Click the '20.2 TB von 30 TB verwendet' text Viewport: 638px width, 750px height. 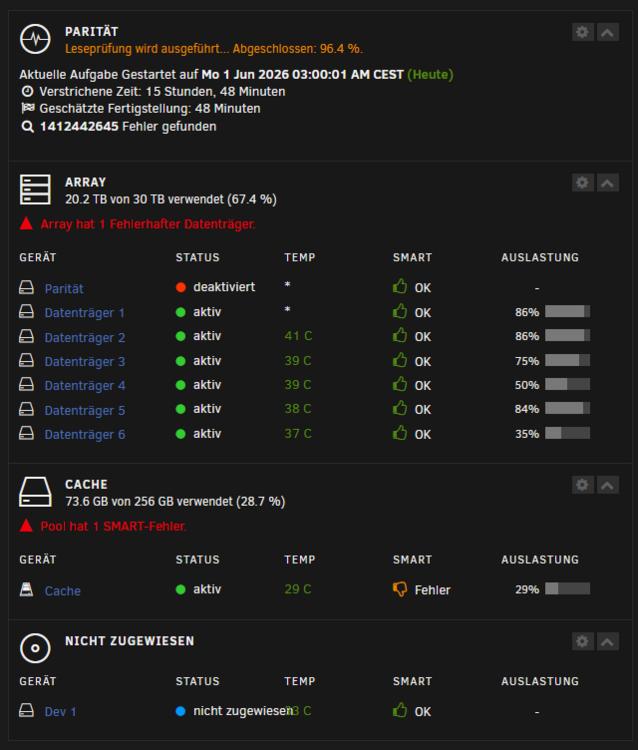pos(171,199)
